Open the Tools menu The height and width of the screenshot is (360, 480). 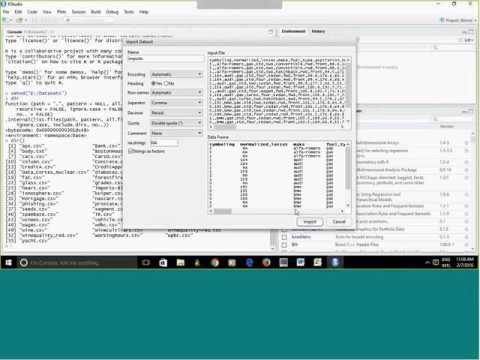pyautogui.click(x=129, y=12)
